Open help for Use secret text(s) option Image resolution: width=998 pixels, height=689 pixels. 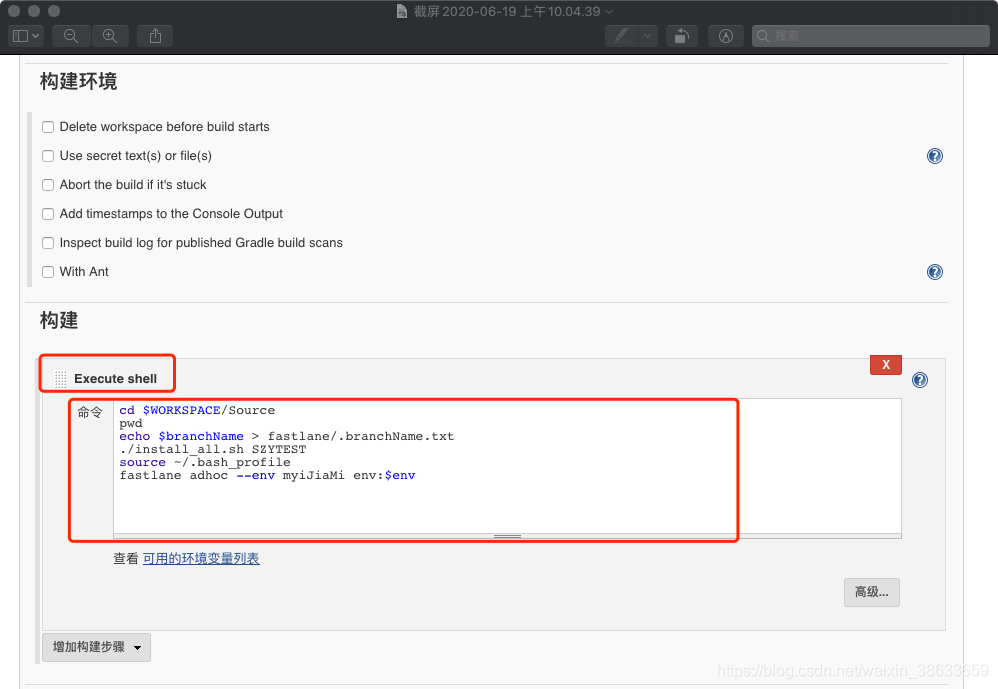934,156
